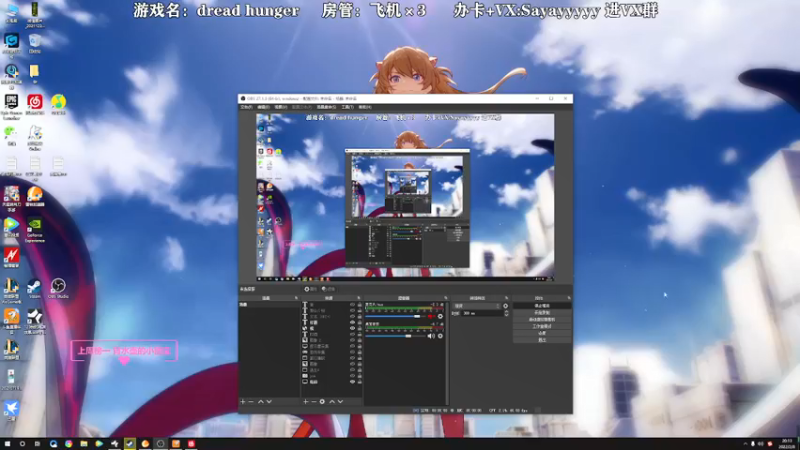The height and width of the screenshot is (450, 800).
Task: Toggle visibility eye of topmost source row
Action: pos(352,305)
